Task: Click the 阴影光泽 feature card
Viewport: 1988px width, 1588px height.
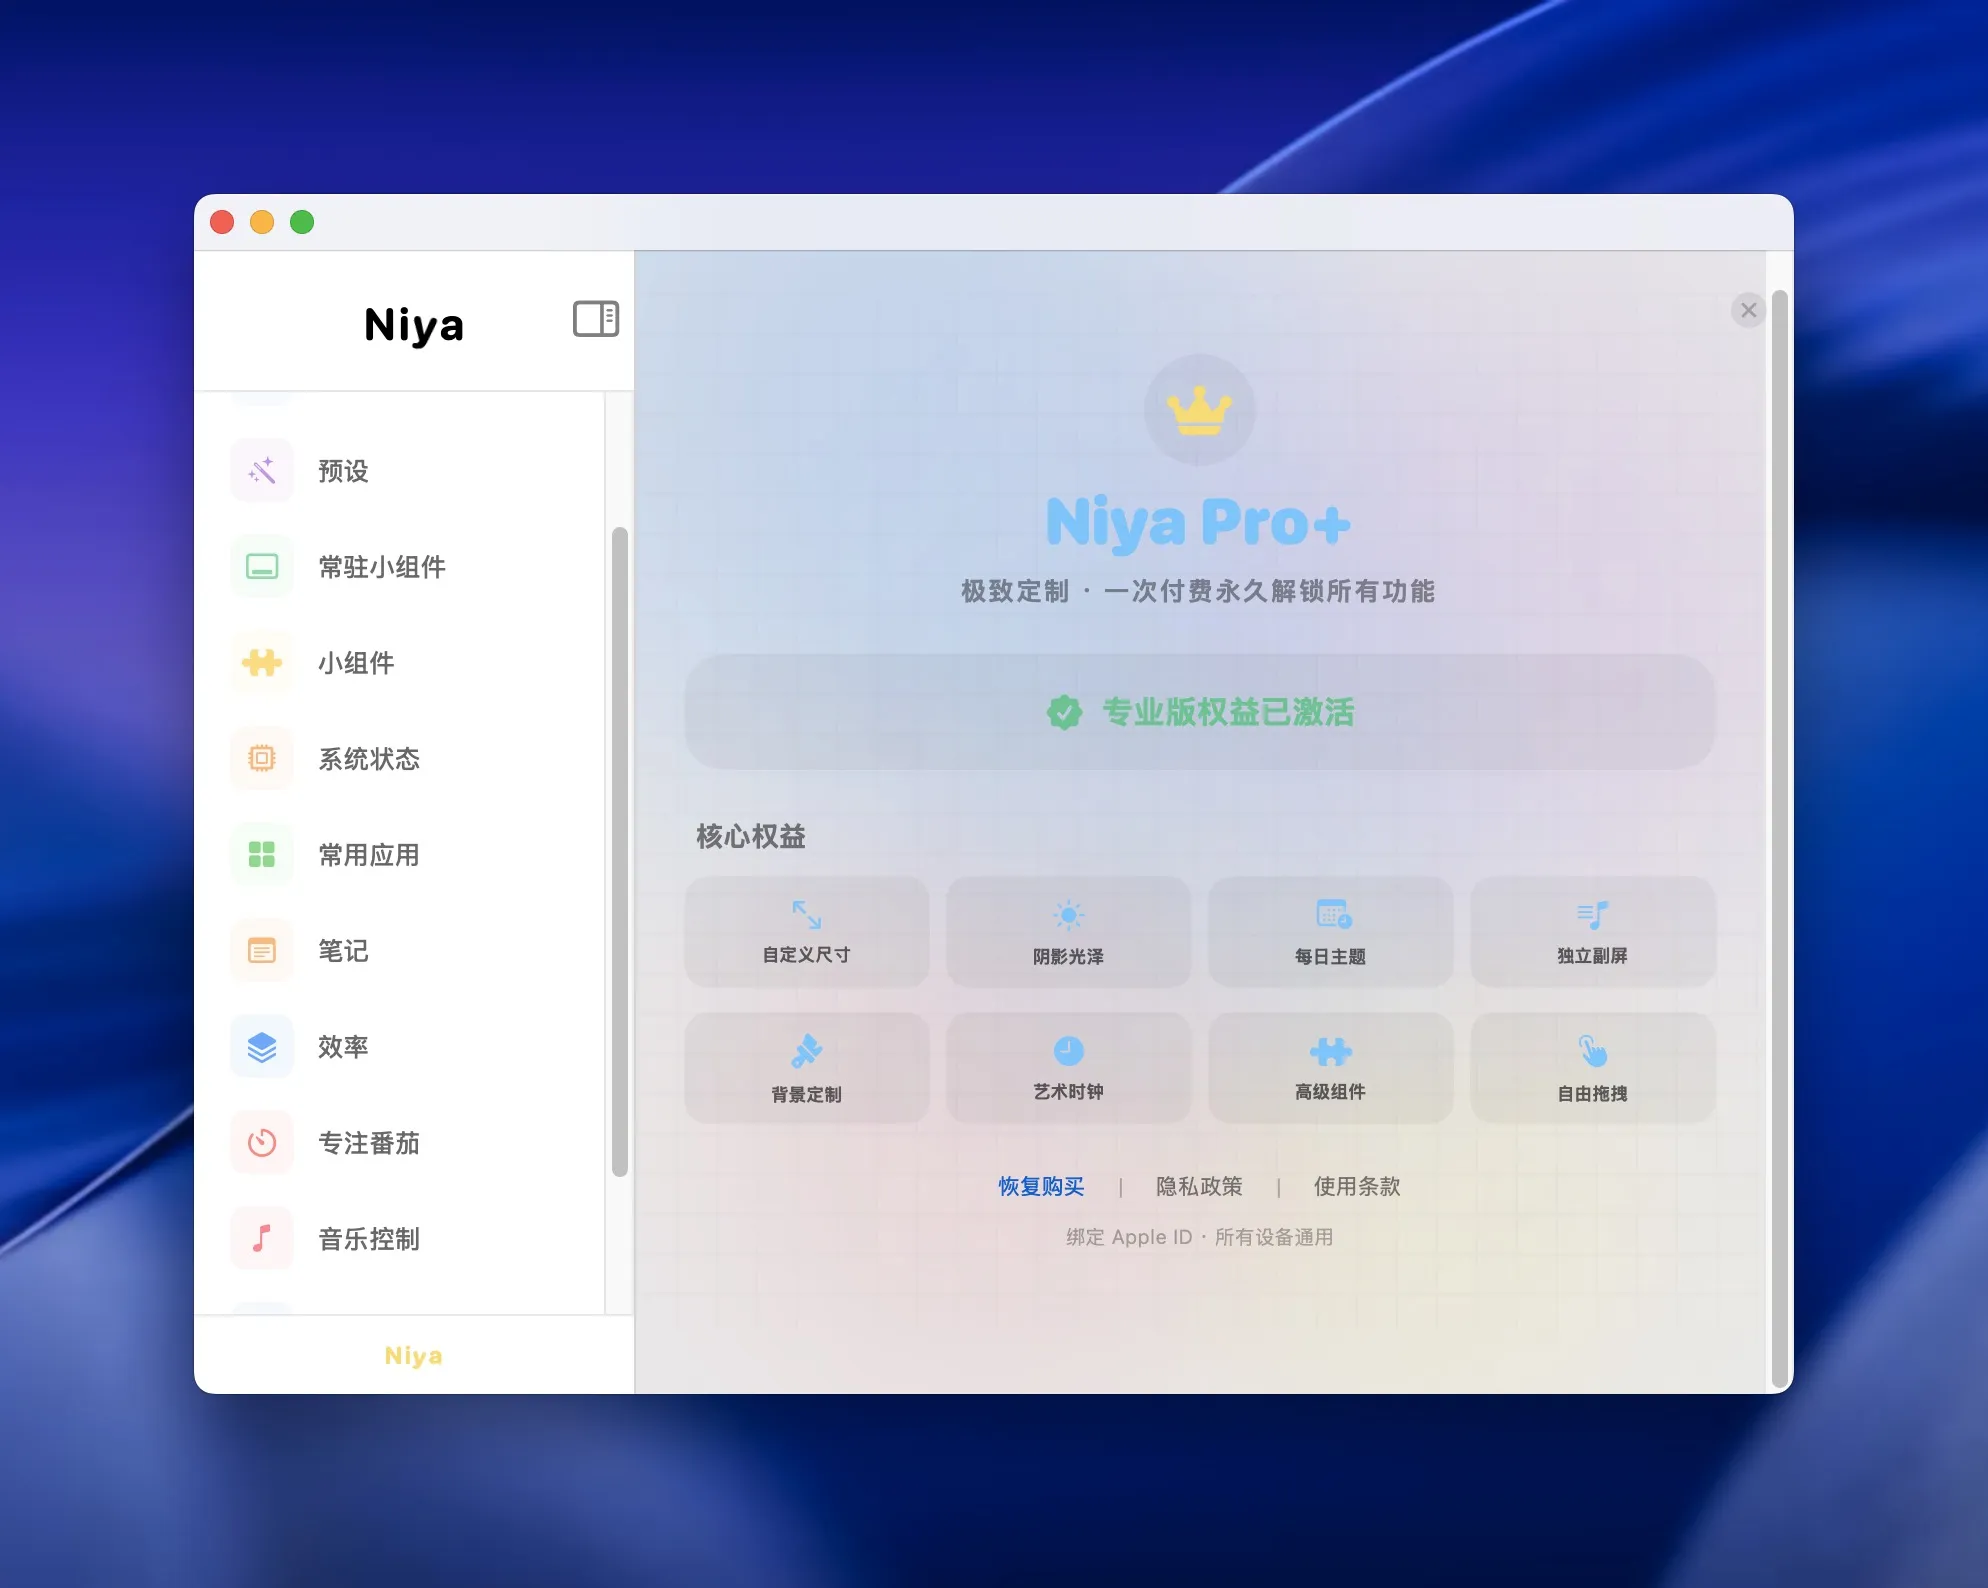Action: coord(1069,932)
